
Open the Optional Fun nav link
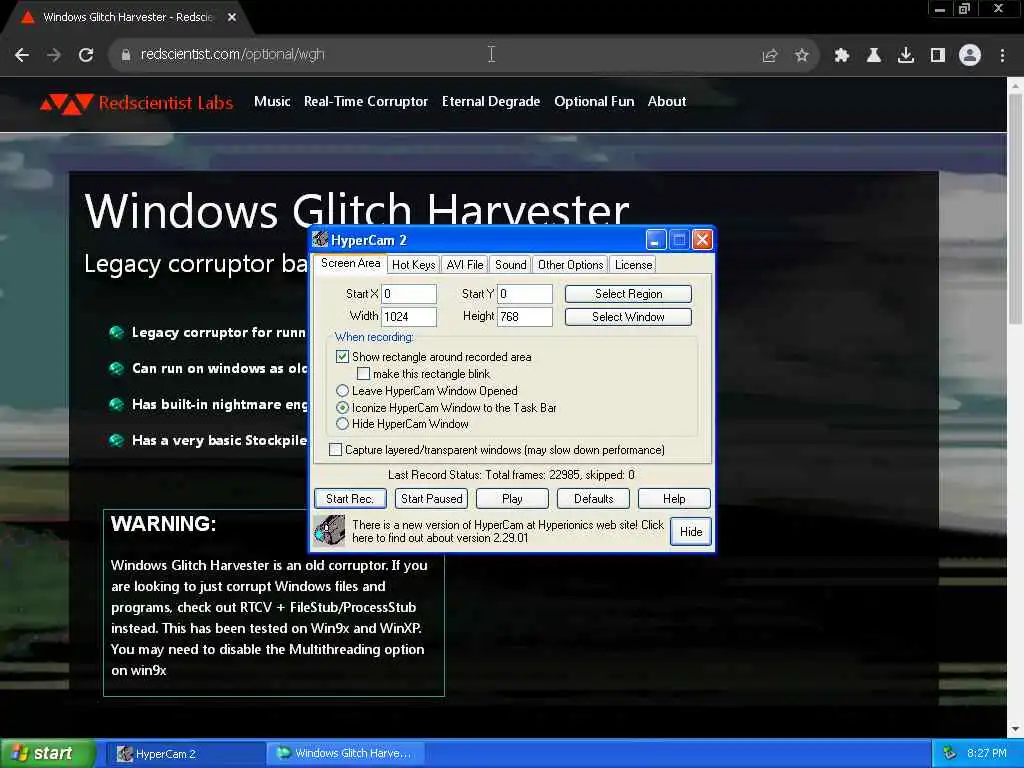594,101
